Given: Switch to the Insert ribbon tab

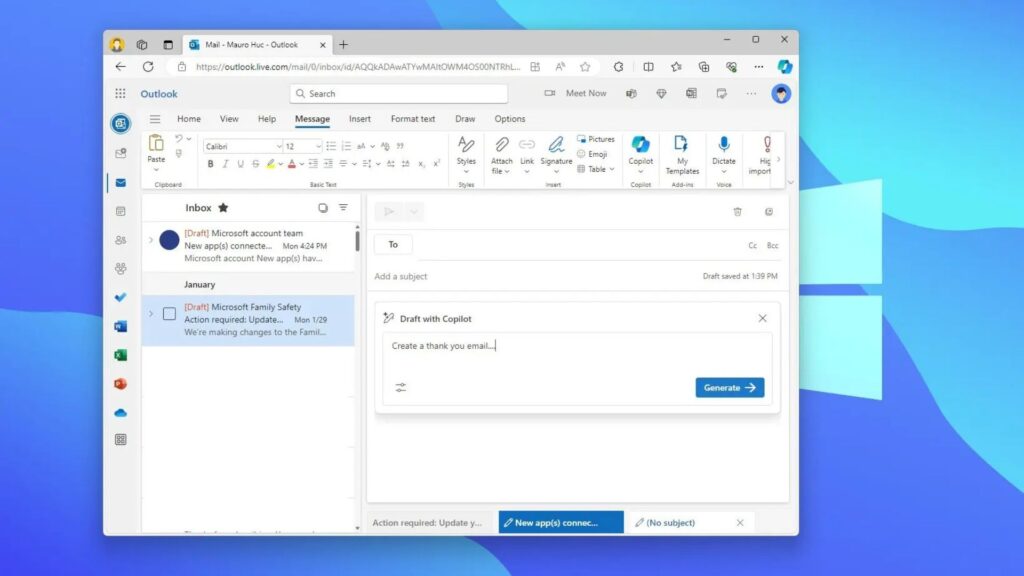Looking at the screenshot, I should click(360, 119).
